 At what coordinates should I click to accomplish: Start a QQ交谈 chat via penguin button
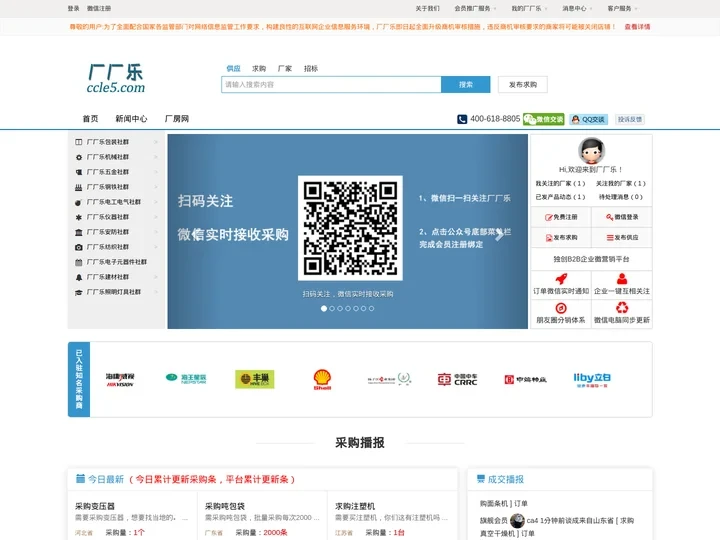589,119
